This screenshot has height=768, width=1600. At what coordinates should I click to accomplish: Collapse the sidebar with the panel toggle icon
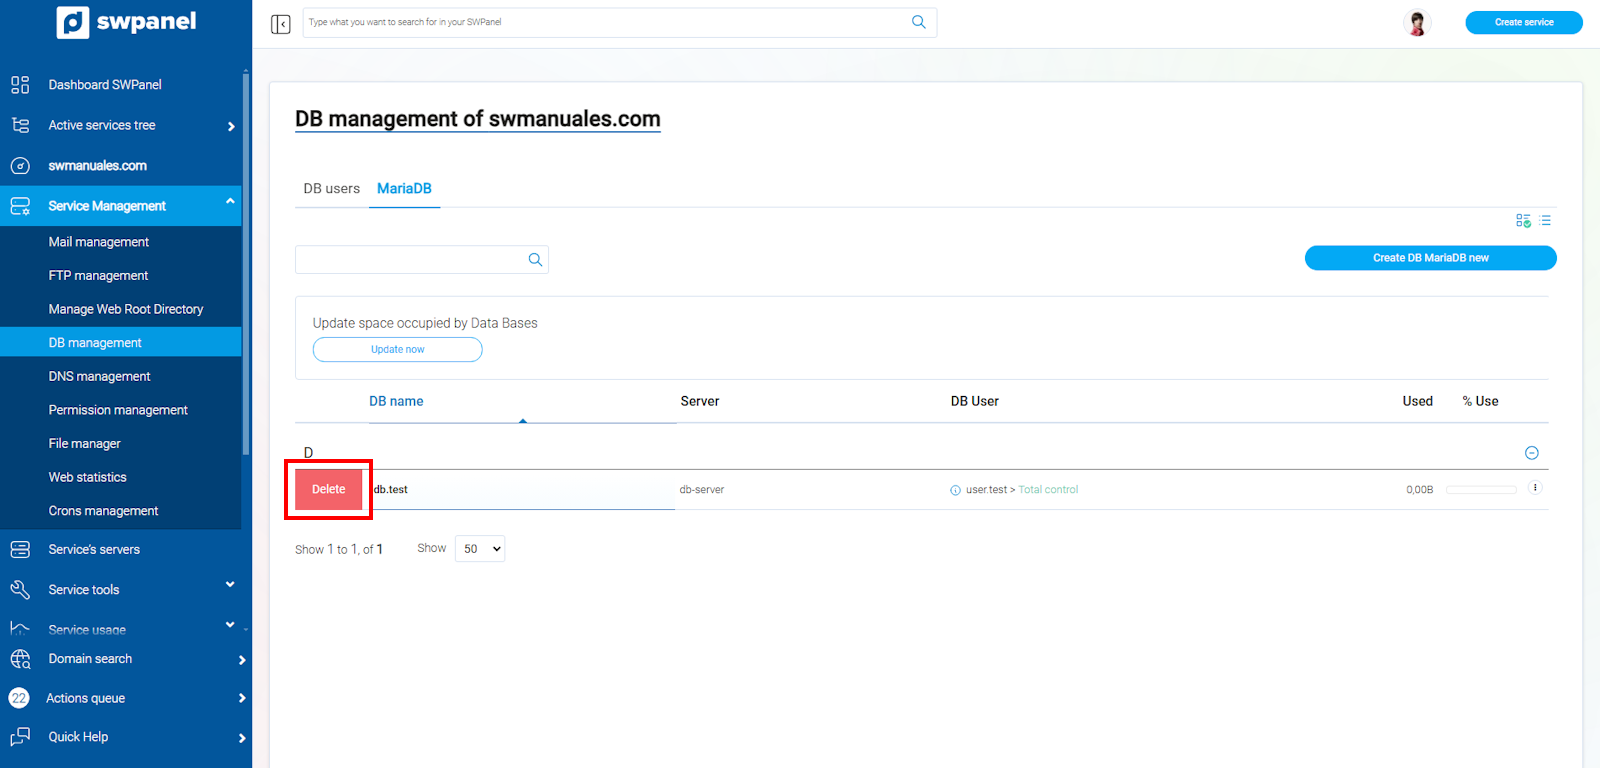tap(280, 24)
